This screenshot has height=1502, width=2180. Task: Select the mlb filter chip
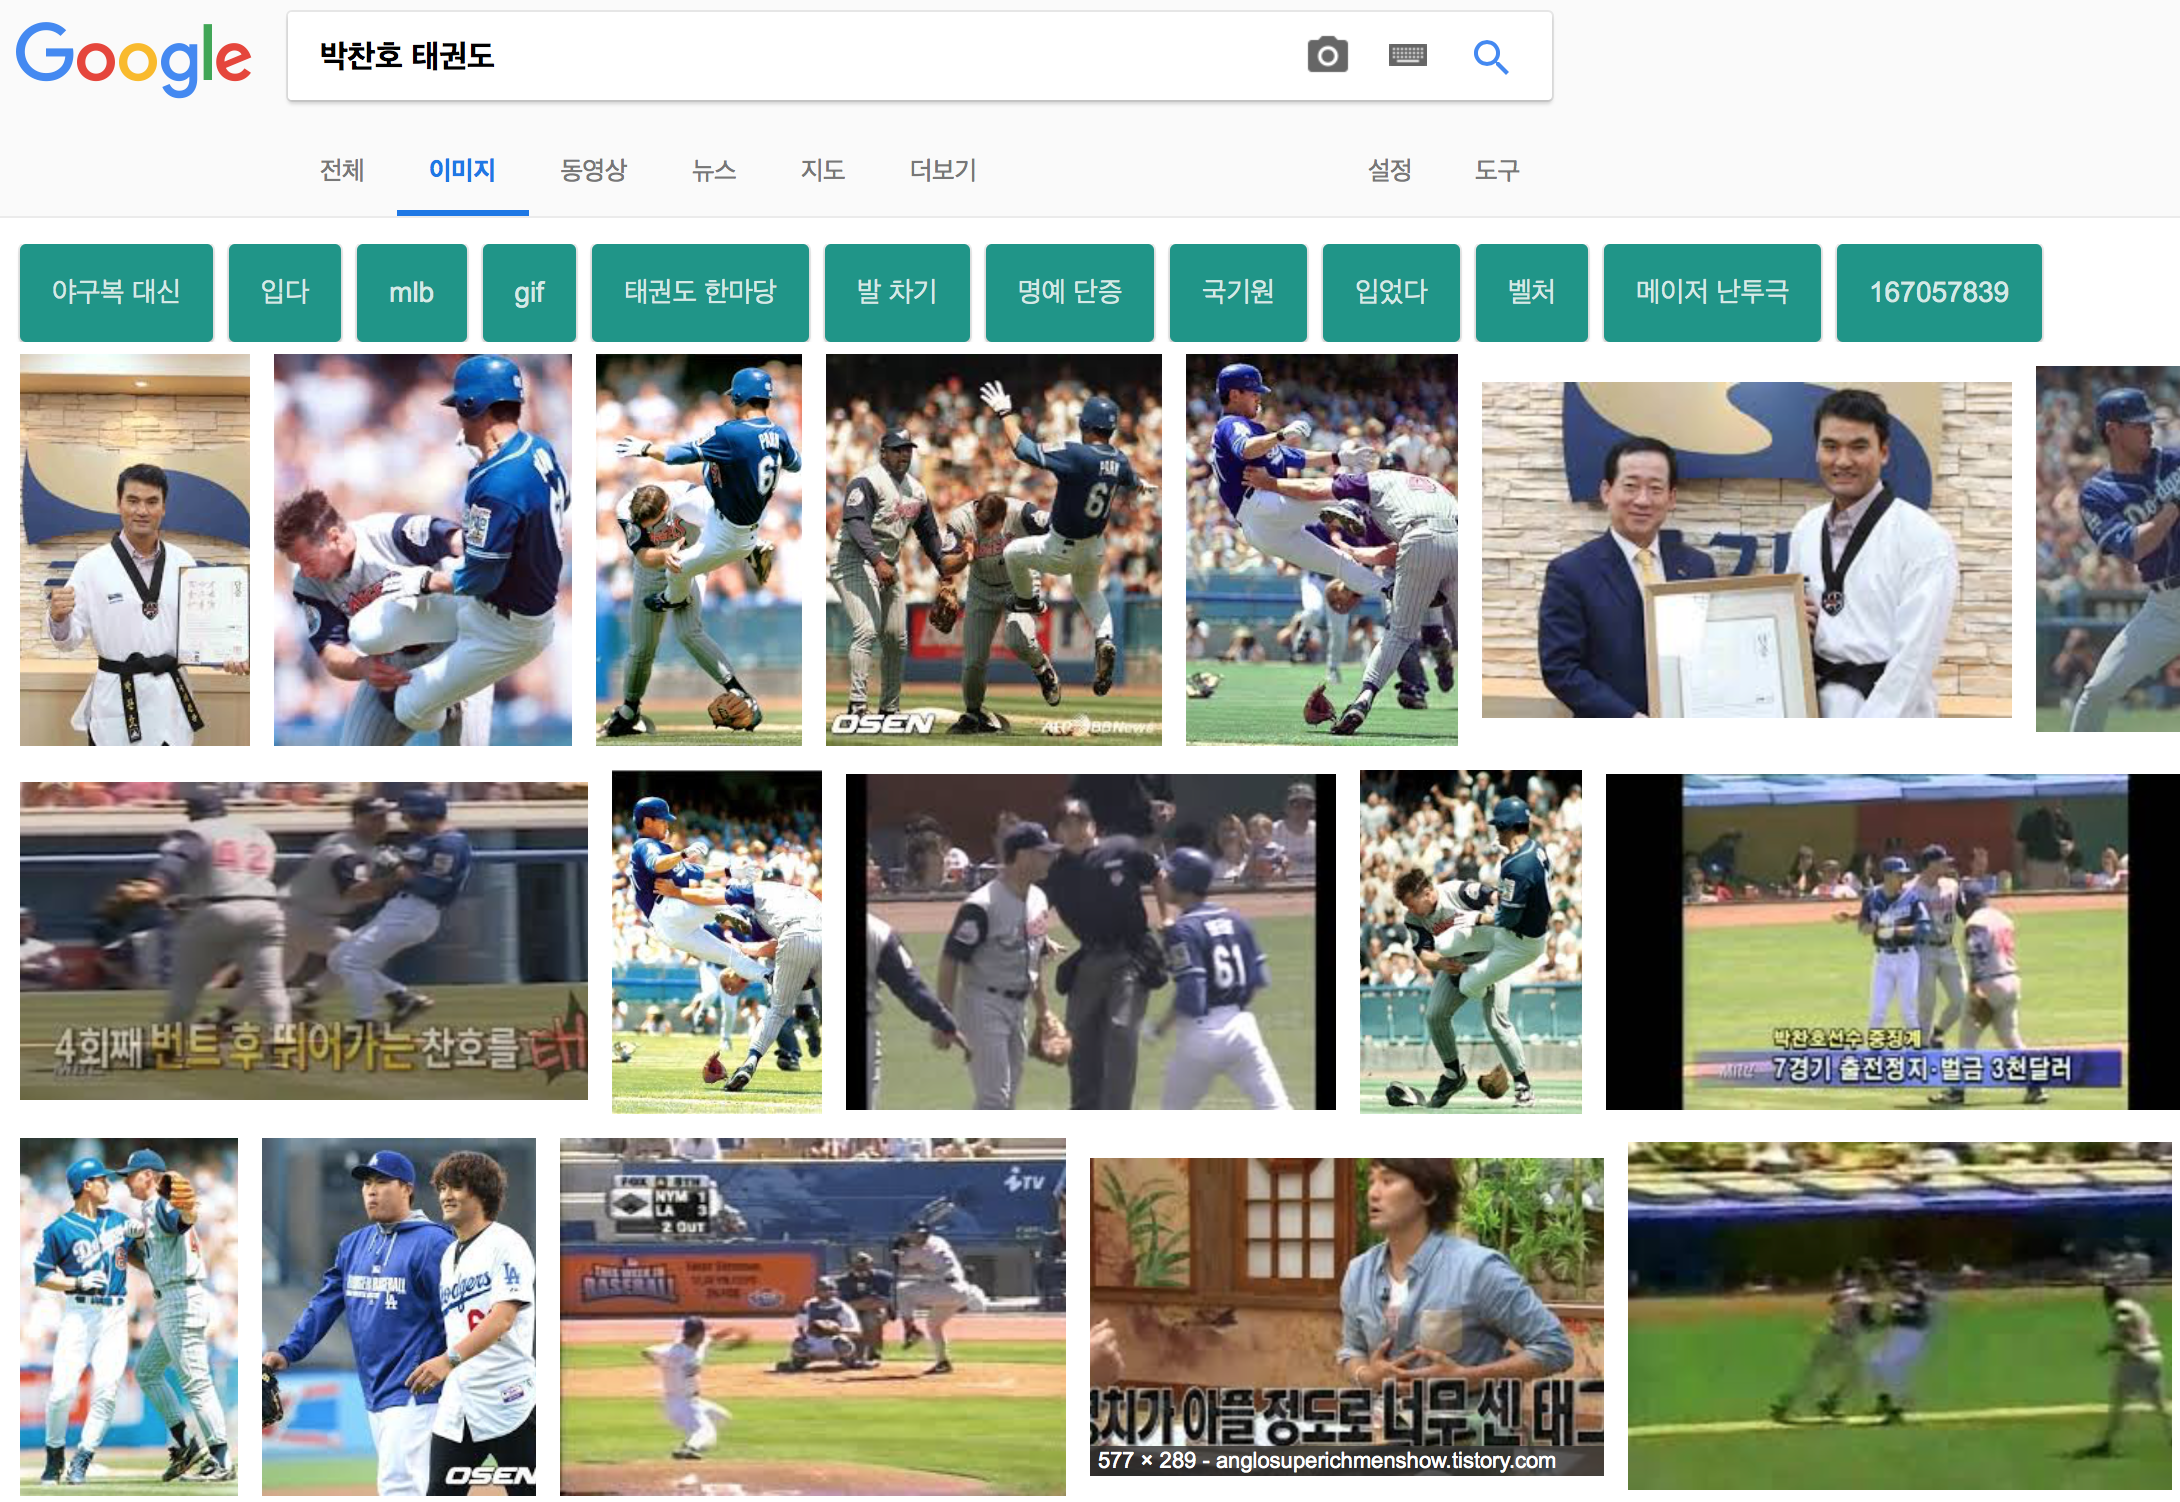(411, 292)
